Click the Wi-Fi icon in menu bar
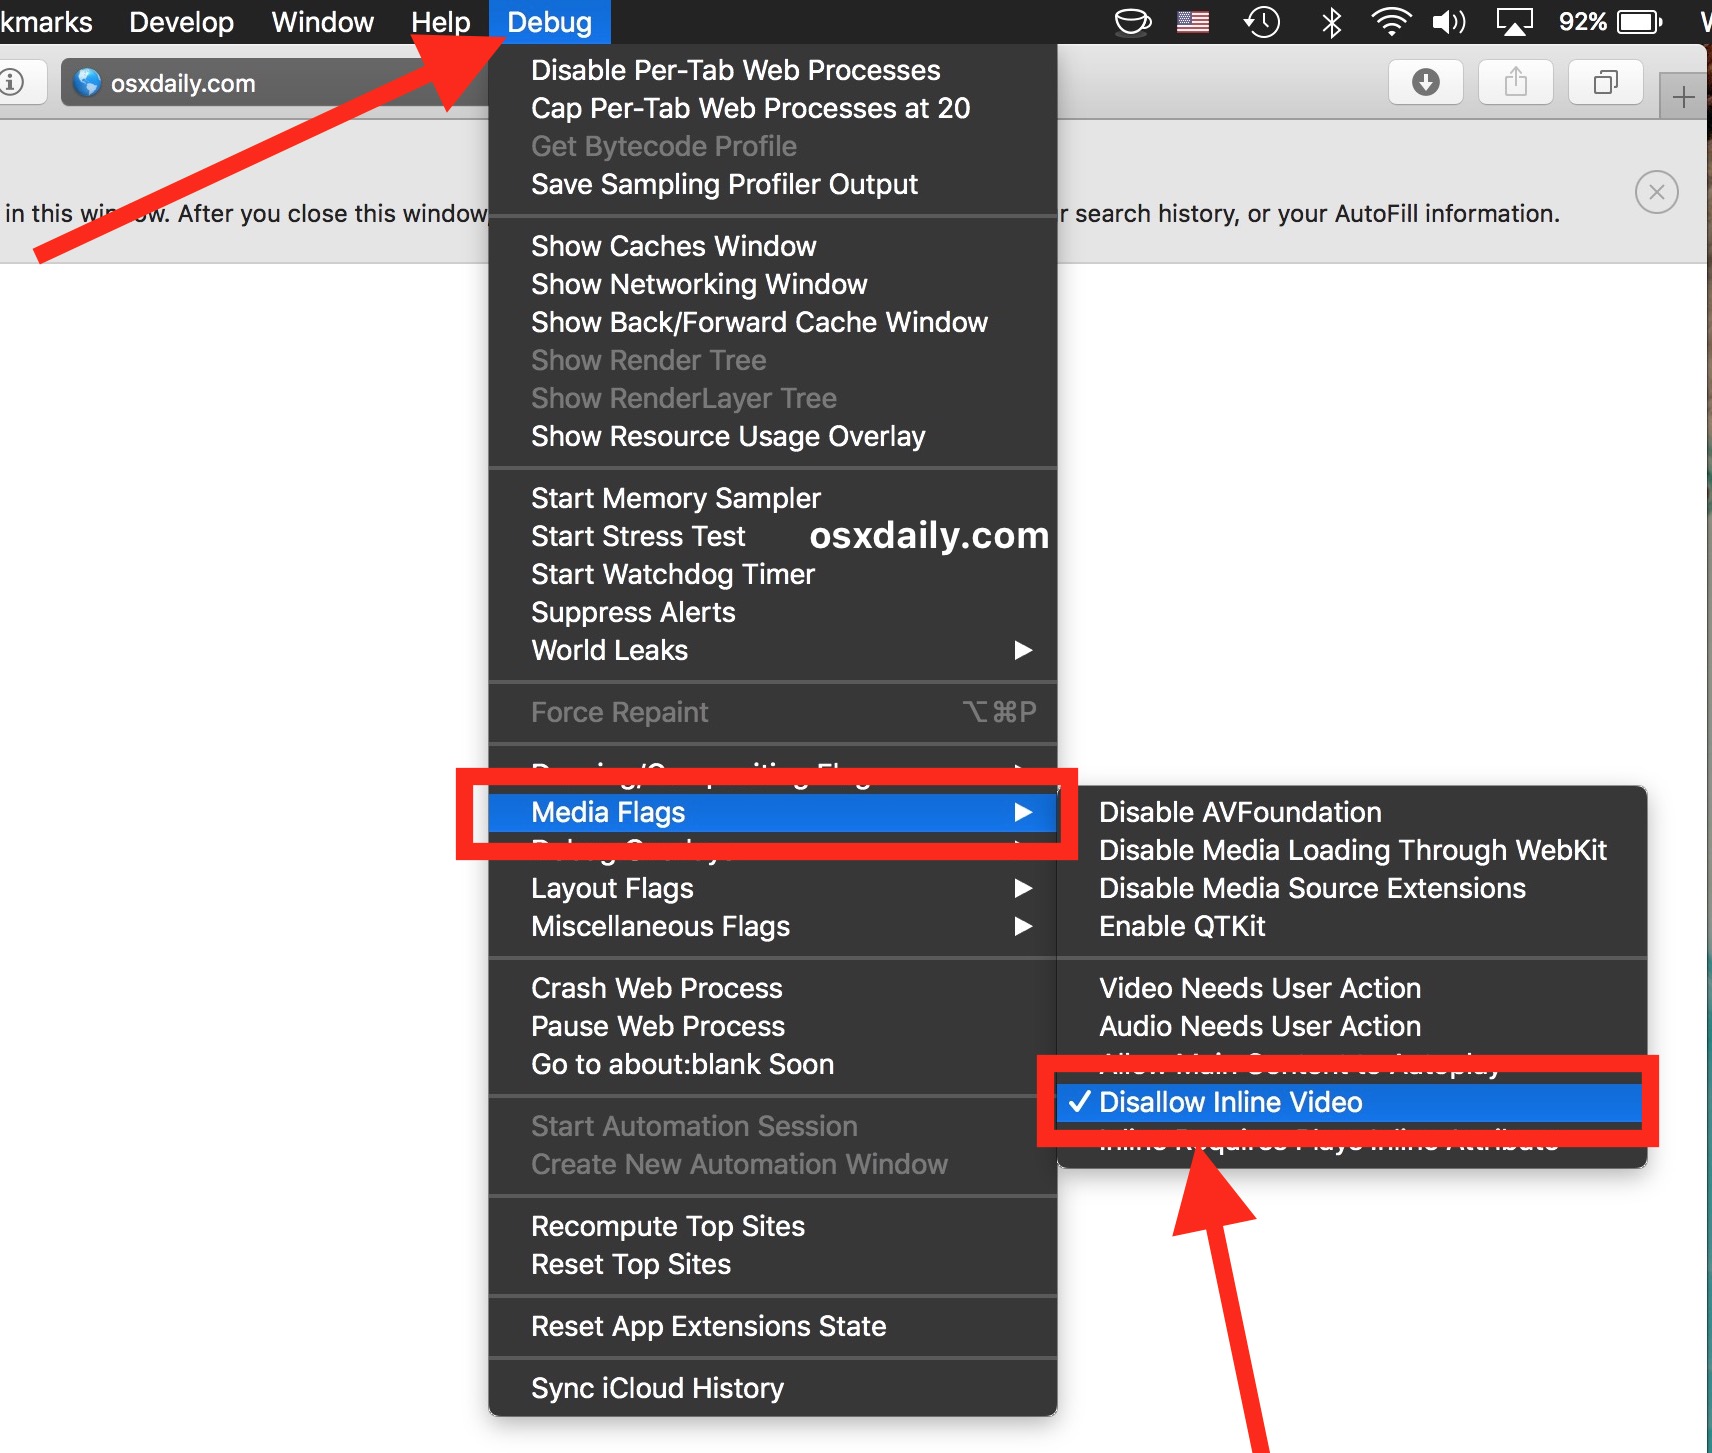The width and height of the screenshot is (1712, 1453). click(1390, 22)
